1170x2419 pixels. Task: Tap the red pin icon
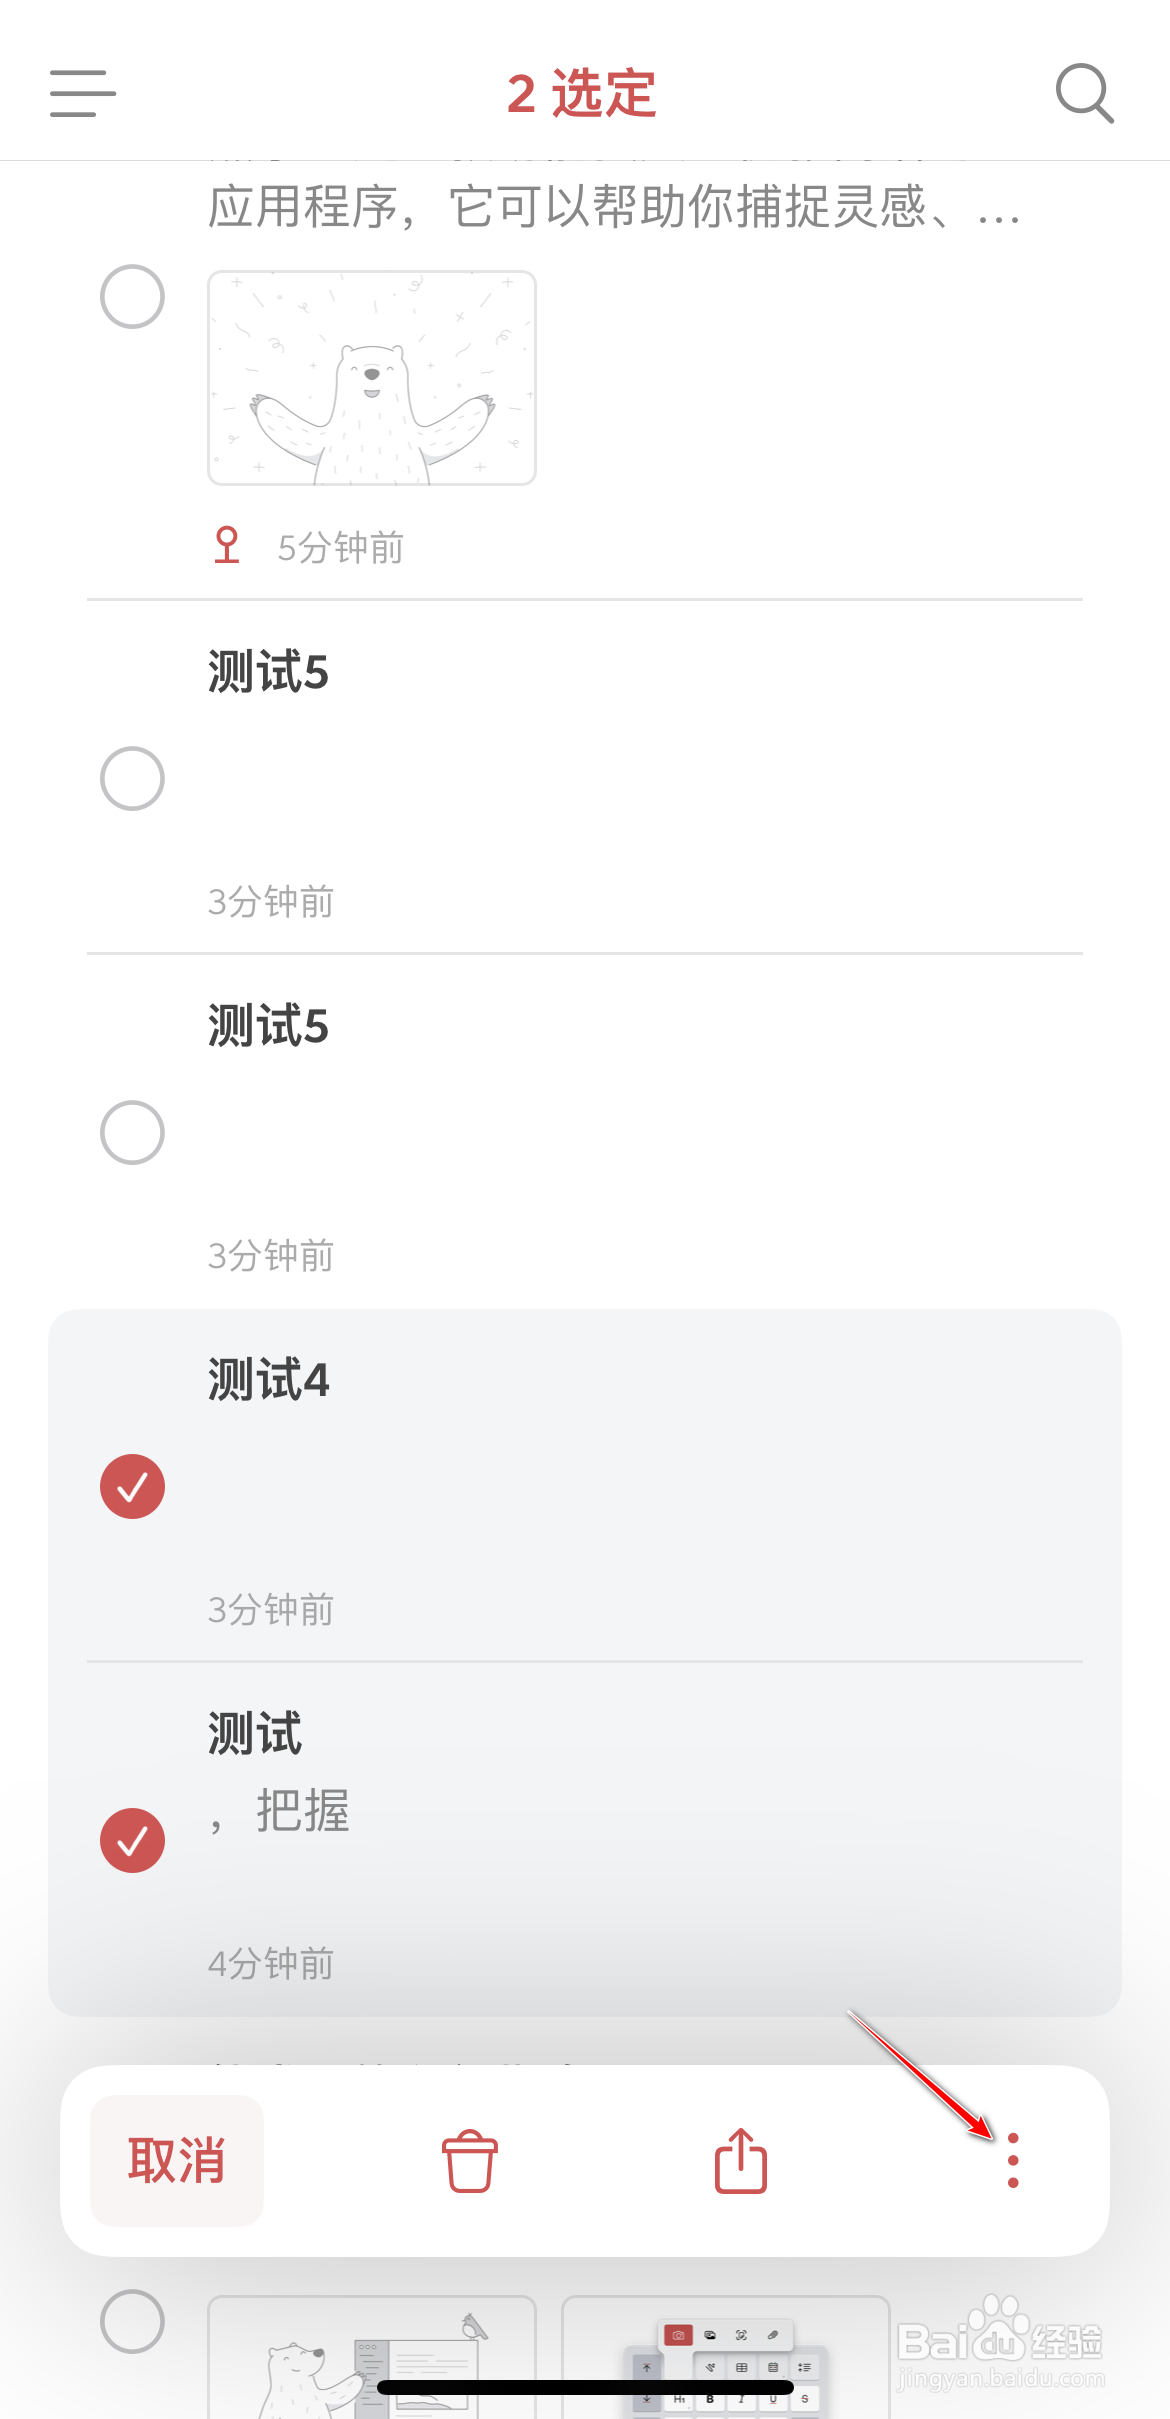coord(227,546)
